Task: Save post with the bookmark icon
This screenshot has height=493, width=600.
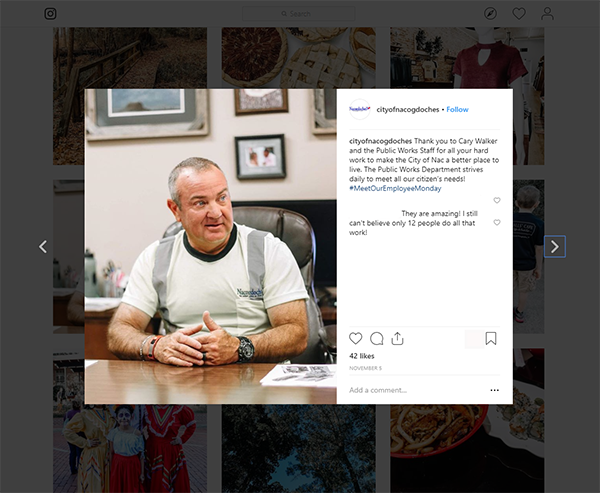Action: tap(491, 338)
